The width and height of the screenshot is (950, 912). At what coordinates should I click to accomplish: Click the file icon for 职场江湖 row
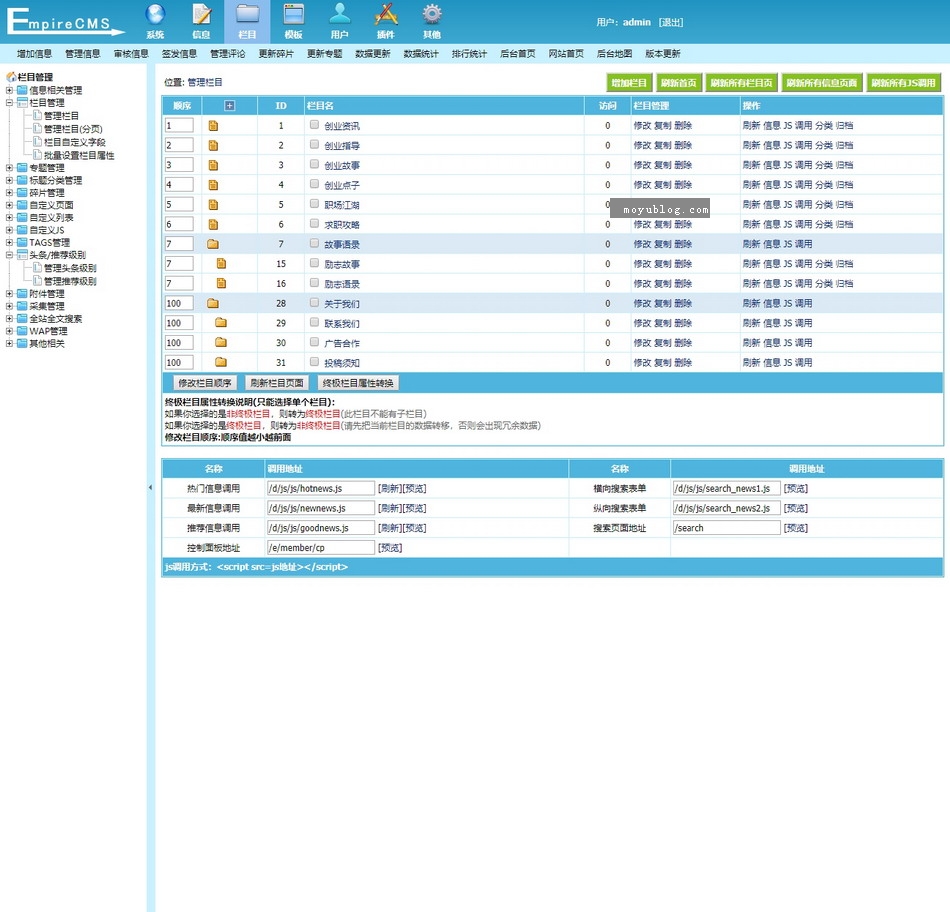coord(213,205)
